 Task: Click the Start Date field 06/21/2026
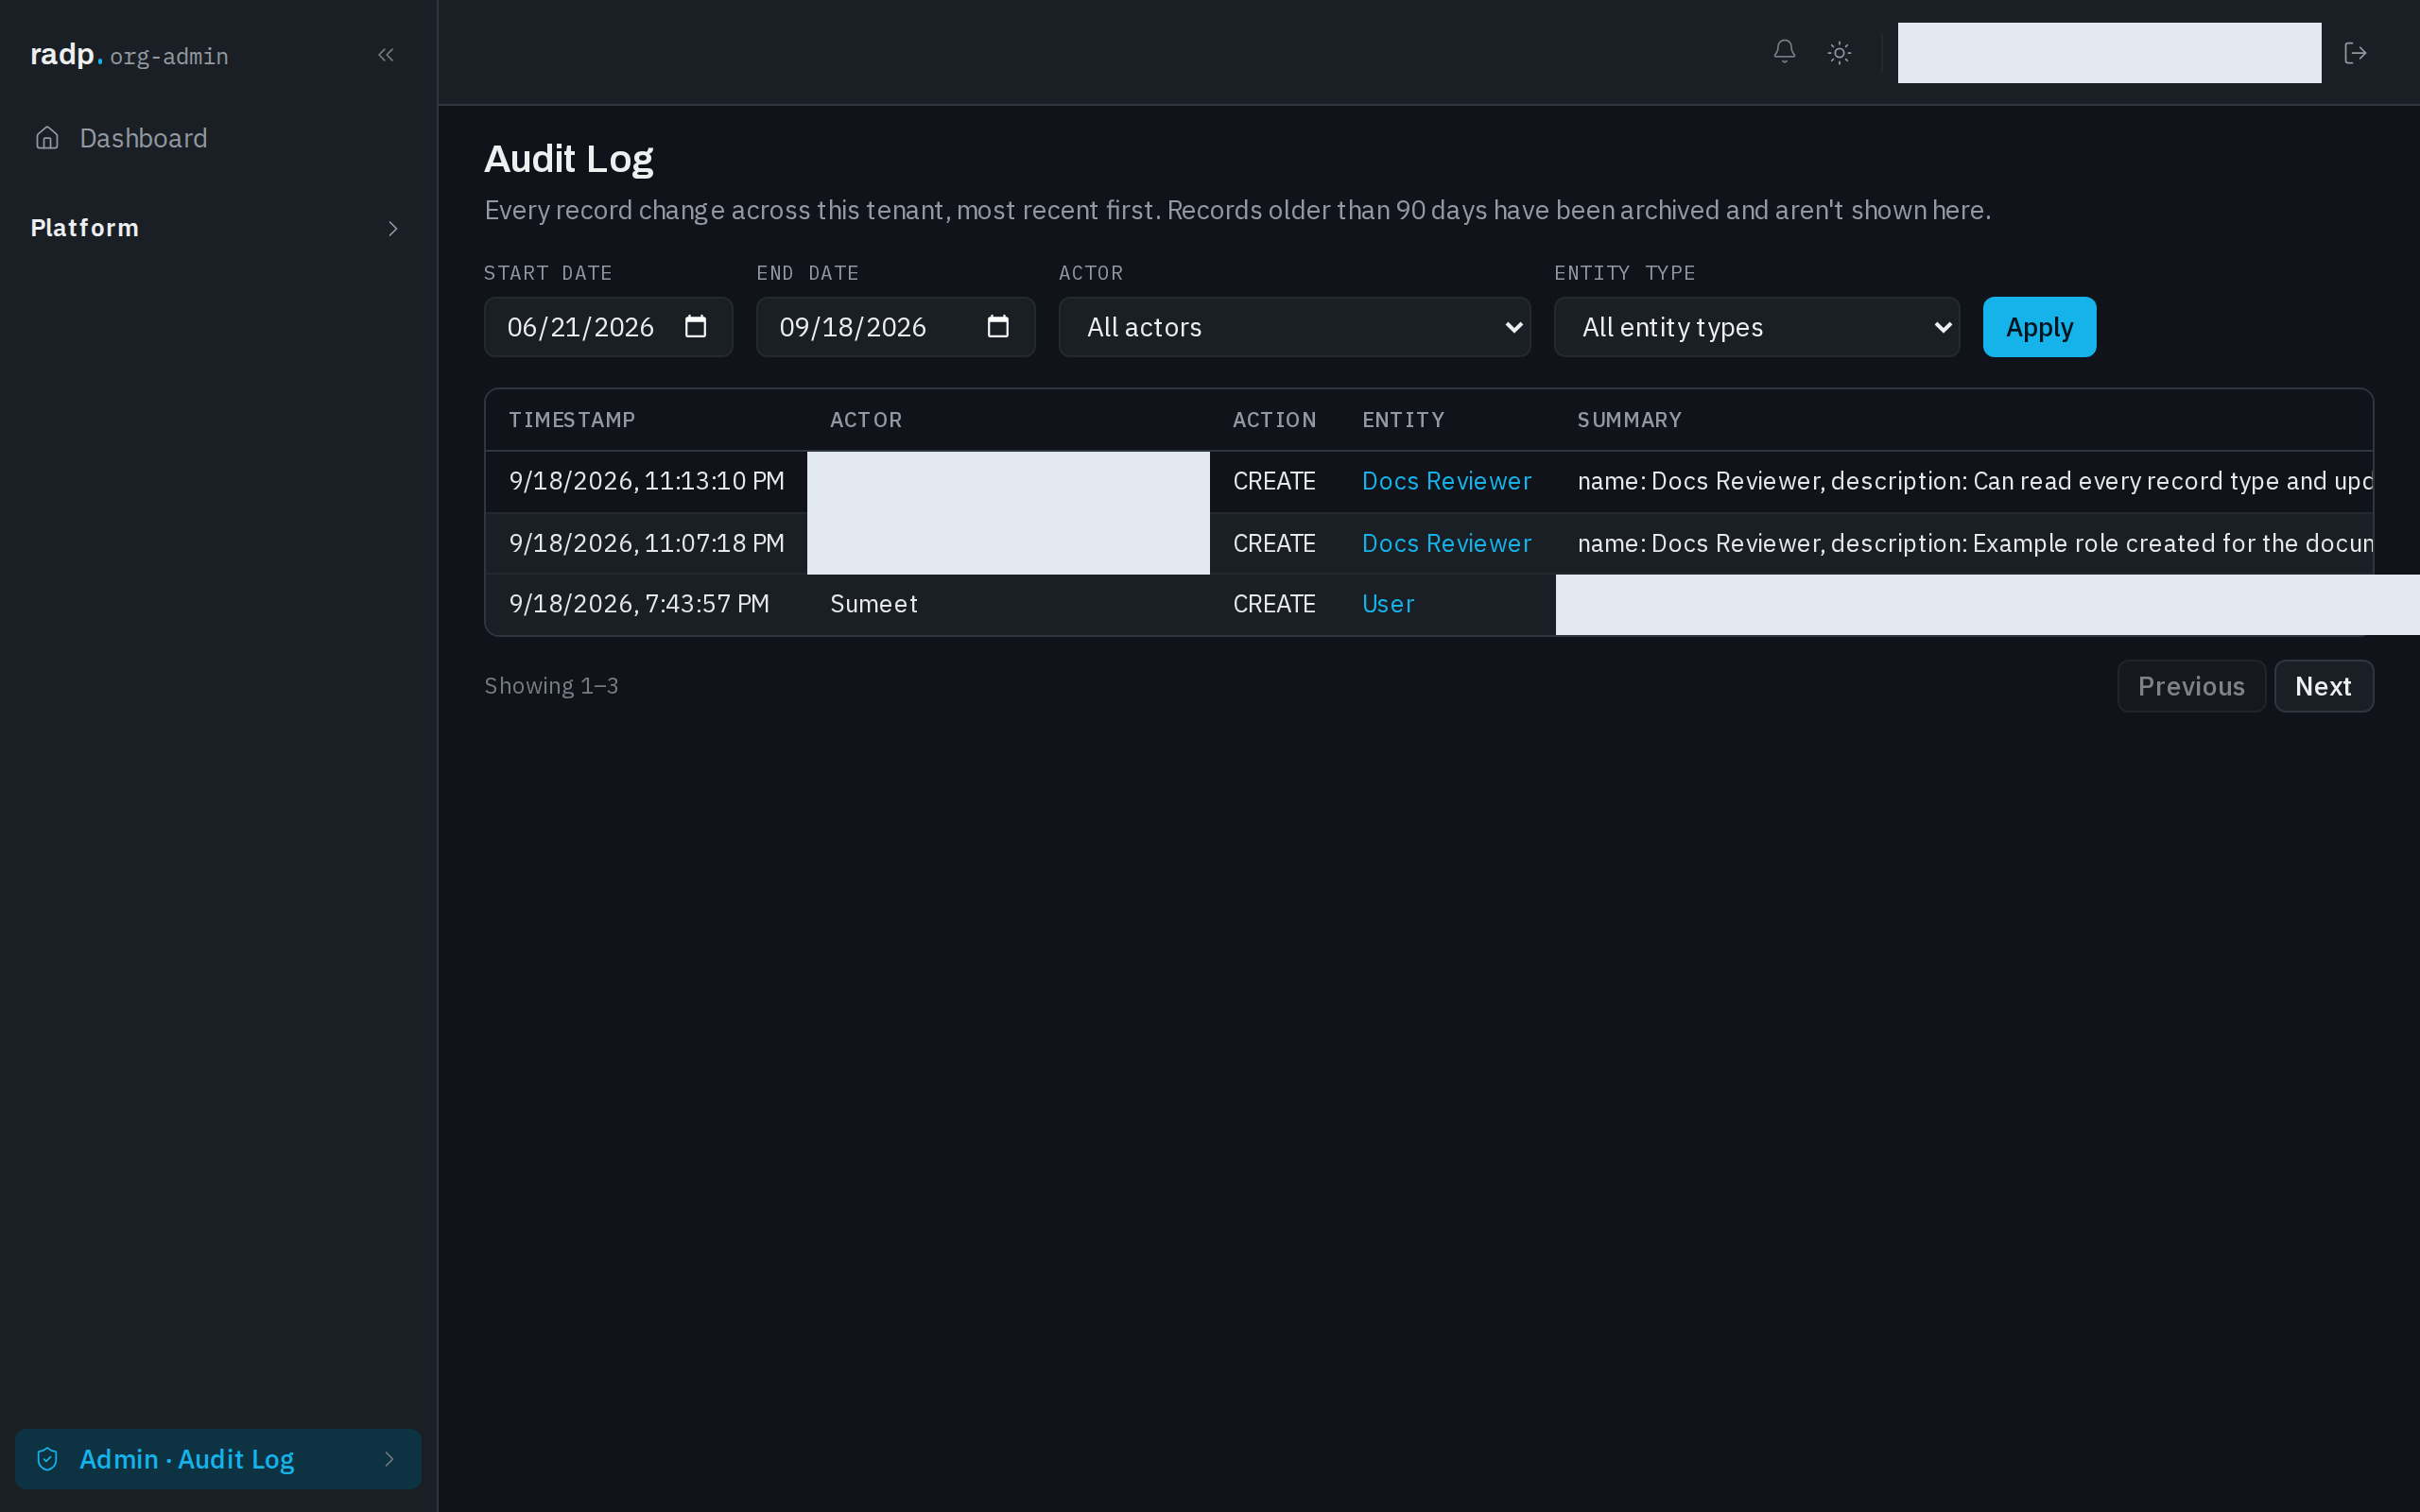click(x=608, y=327)
